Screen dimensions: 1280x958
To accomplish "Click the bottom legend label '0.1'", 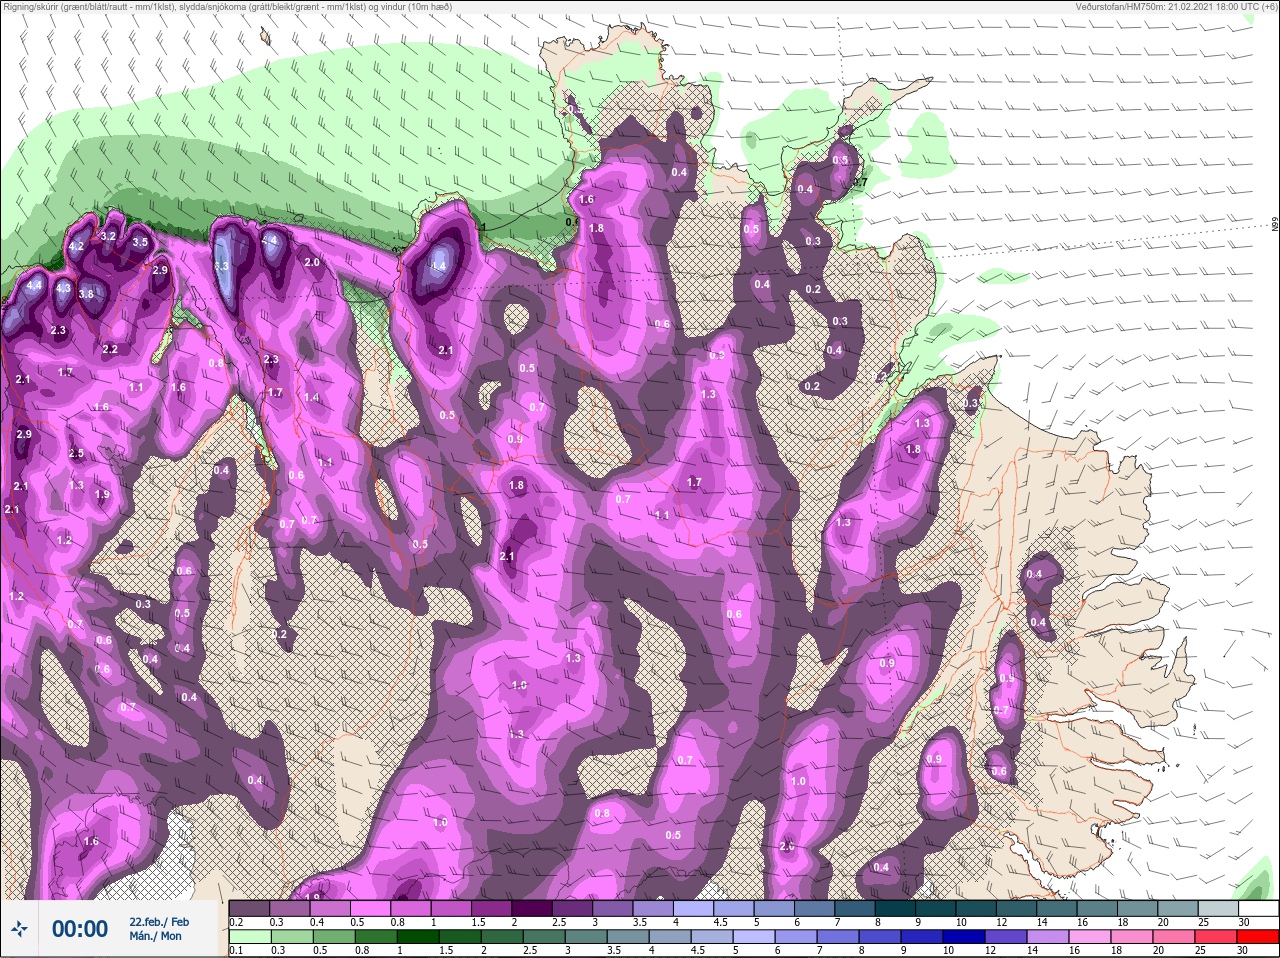I will tap(236, 951).
